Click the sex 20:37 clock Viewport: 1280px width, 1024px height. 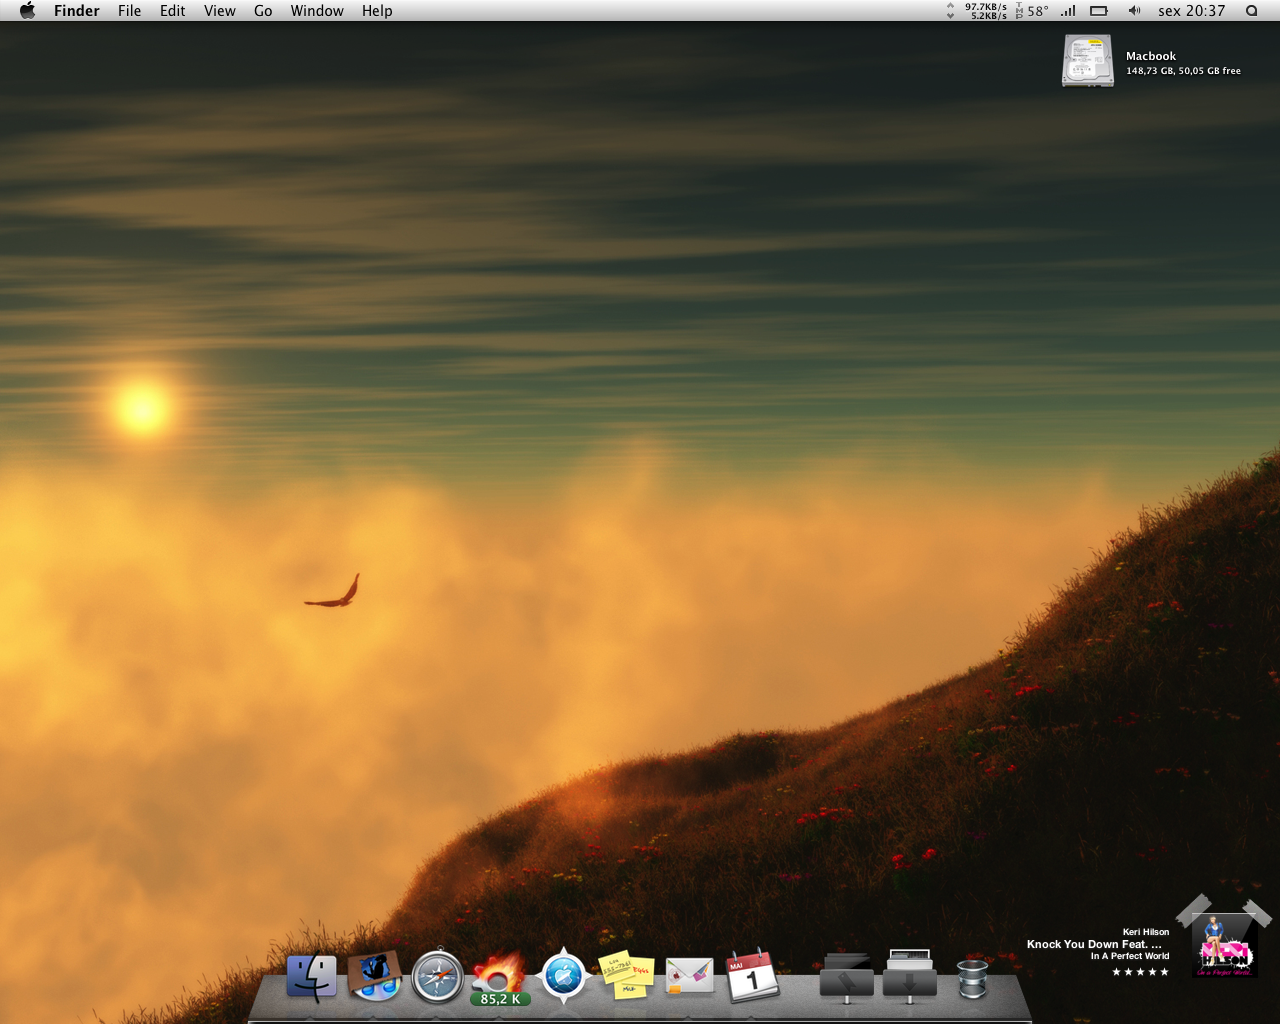point(1191,11)
